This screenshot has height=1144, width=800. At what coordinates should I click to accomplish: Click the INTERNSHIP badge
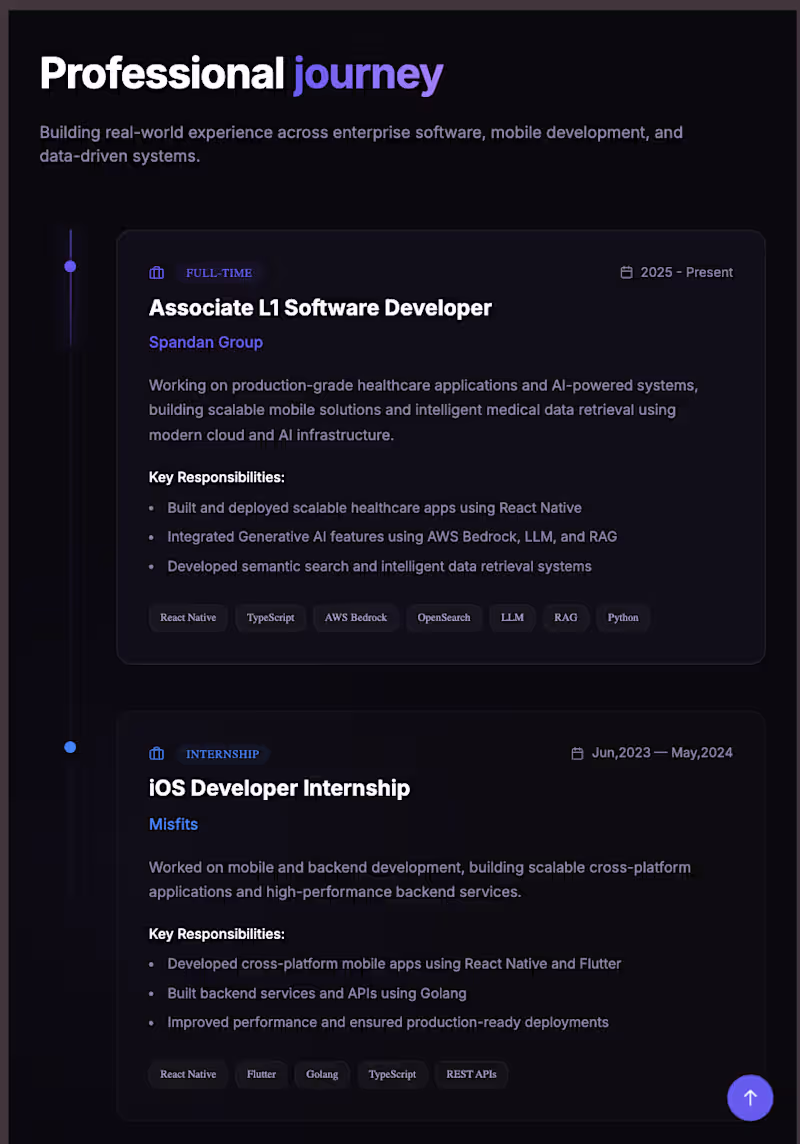[x=222, y=754]
